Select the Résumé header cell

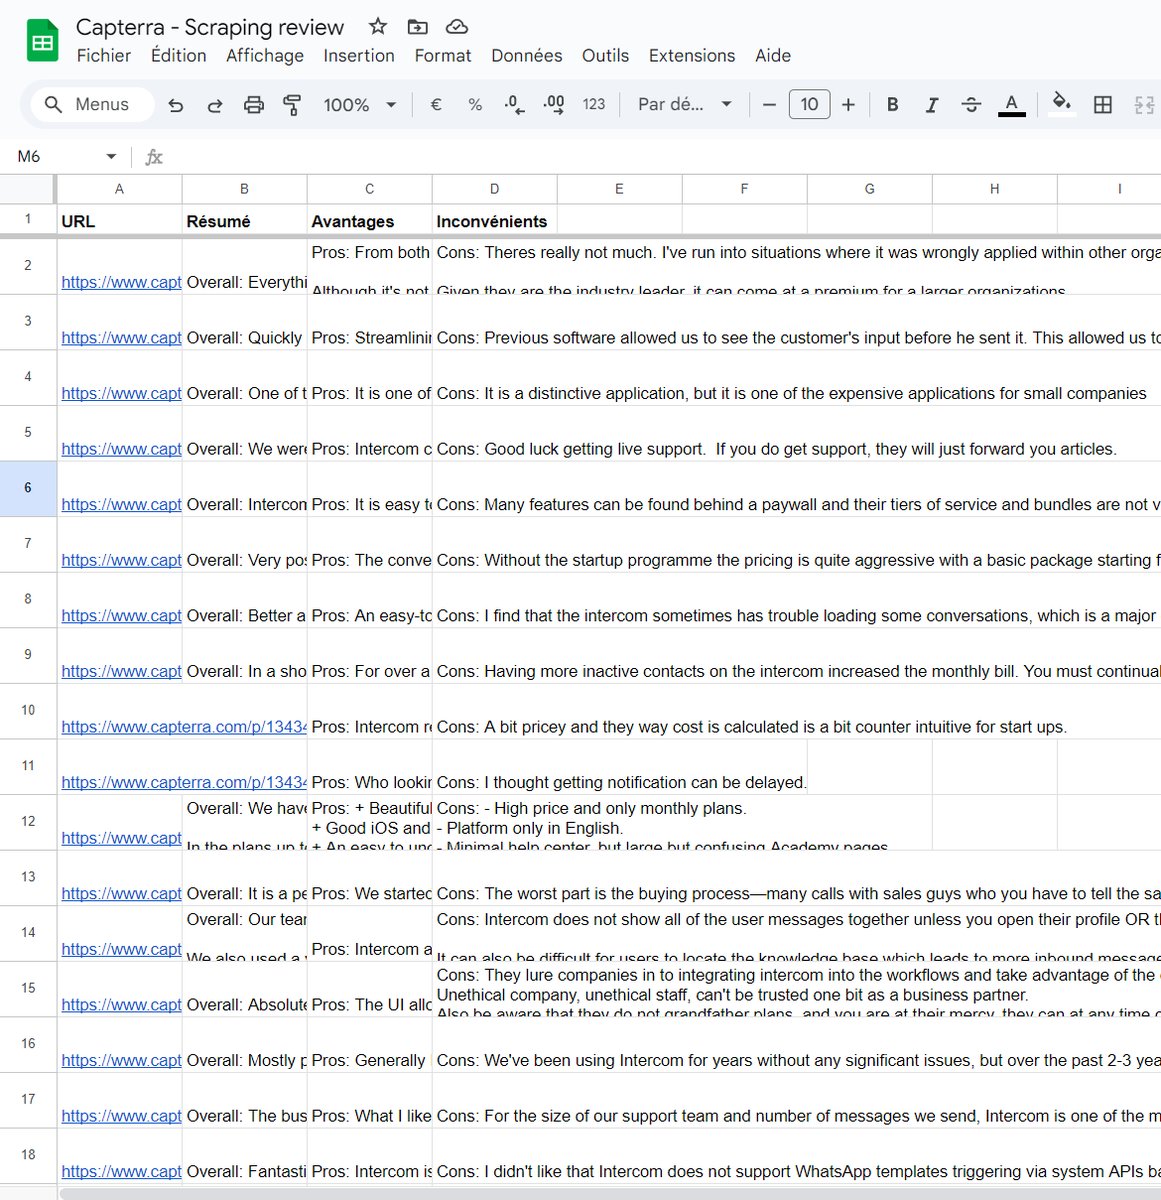tap(244, 221)
